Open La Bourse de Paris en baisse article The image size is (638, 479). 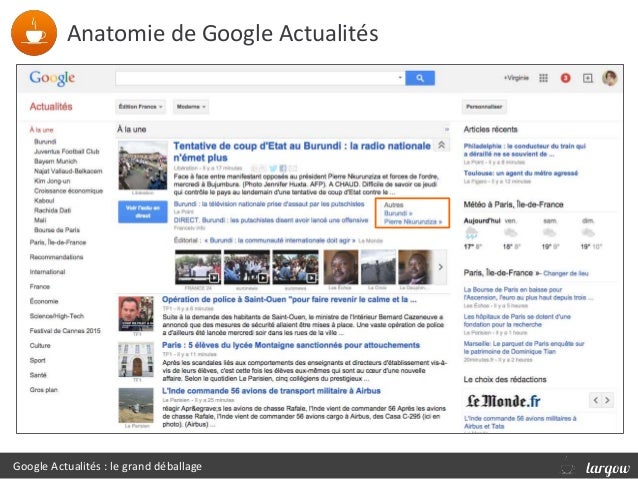pyautogui.click(x=528, y=293)
